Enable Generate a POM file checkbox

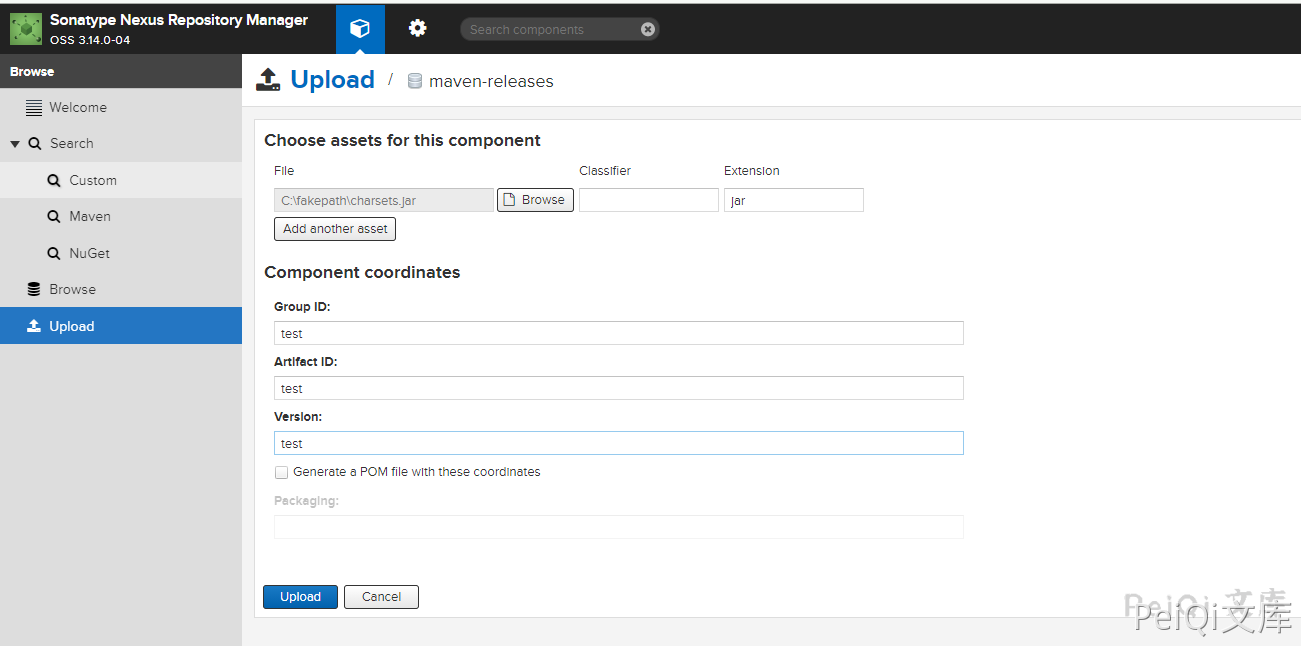point(281,472)
